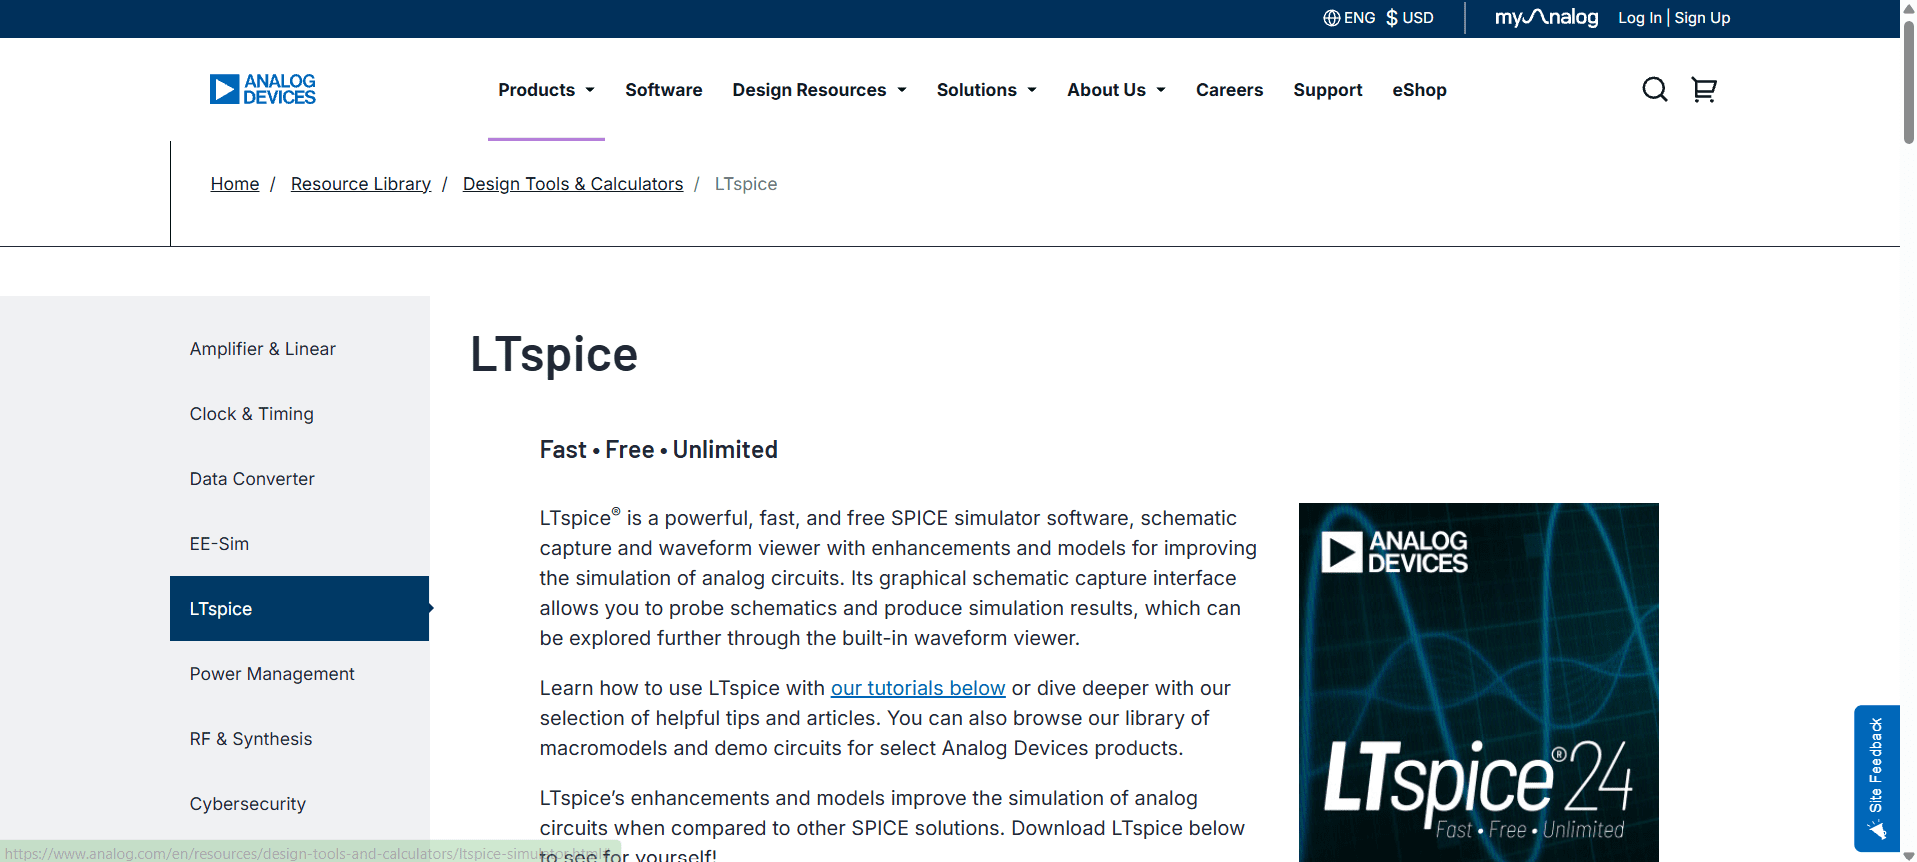Viewport: 1917px width, 862px height.
Task: Follow the "our tutorials below" link
Action: 917,688
